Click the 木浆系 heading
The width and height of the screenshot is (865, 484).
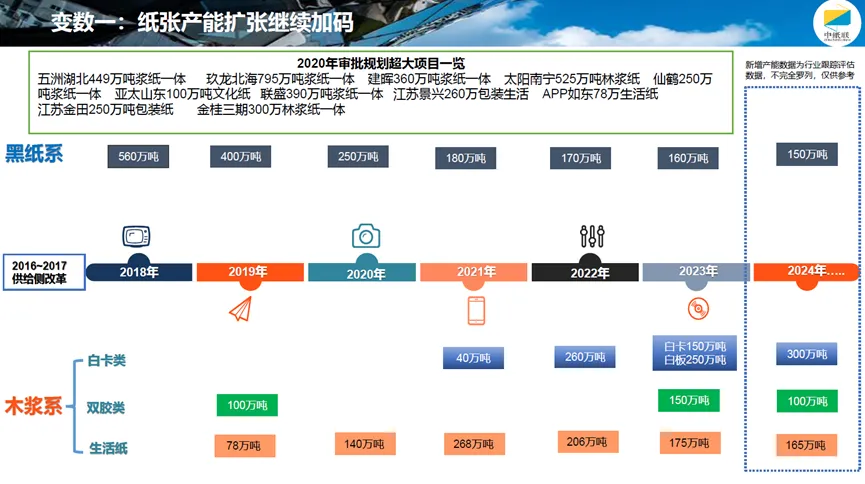[33, 406]
